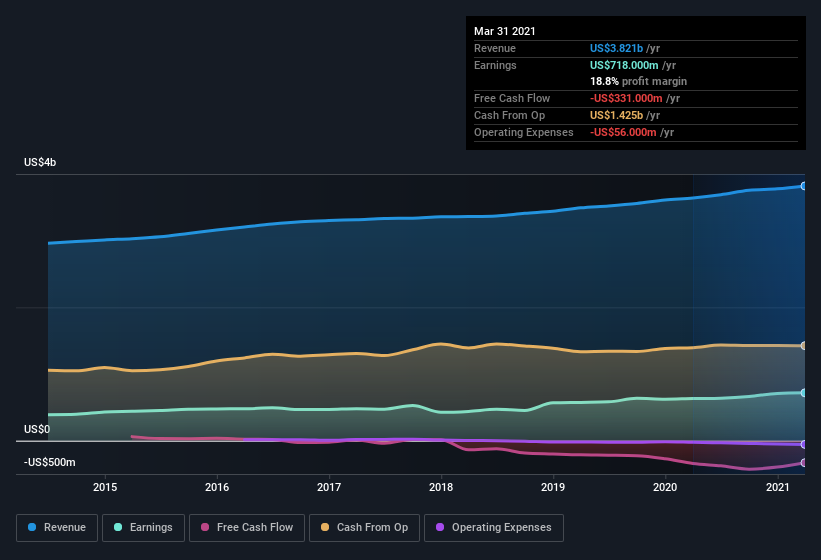Viewport: 821px width, 560px height.
Task: Click the 18.8% profit margin text
Action: coord(638,81)
